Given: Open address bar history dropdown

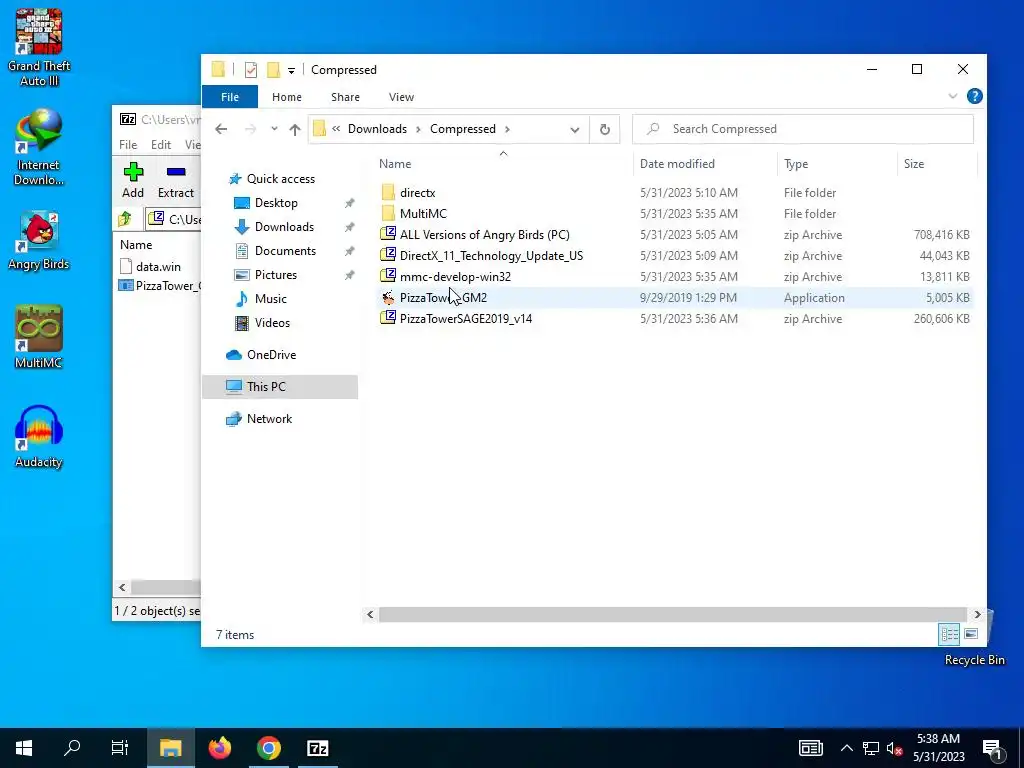Looking at the screenshot, I should pos(574,129).
